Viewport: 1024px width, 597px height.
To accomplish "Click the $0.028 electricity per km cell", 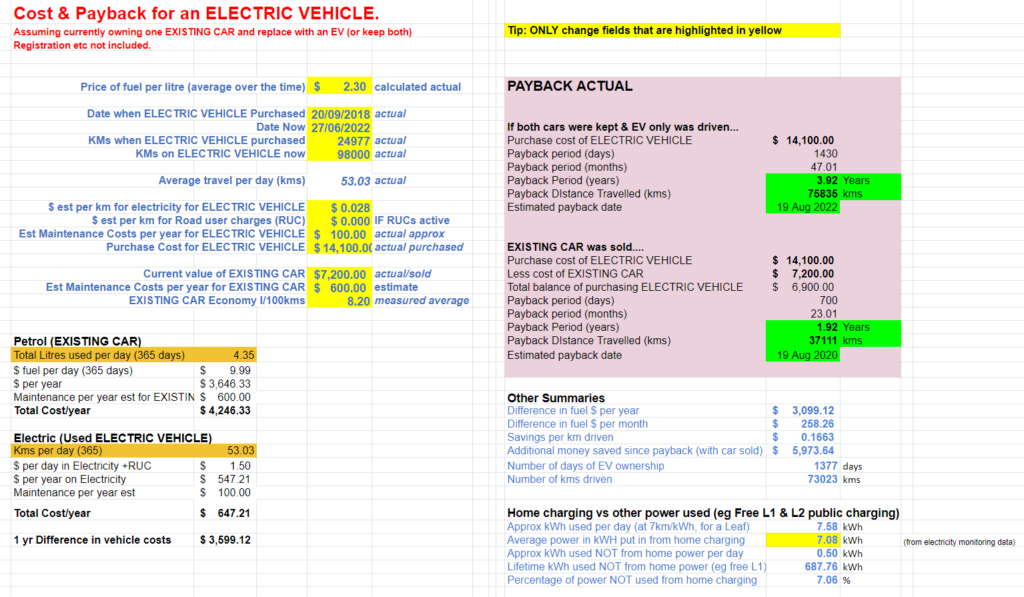I will click(x=340, y=207).
